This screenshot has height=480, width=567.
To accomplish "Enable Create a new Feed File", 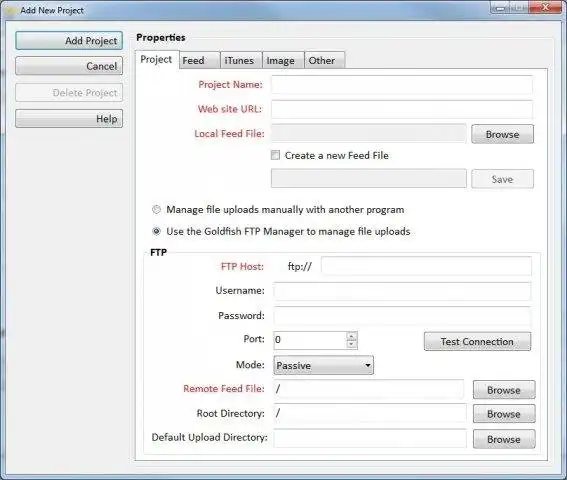I will pos(275,155).
